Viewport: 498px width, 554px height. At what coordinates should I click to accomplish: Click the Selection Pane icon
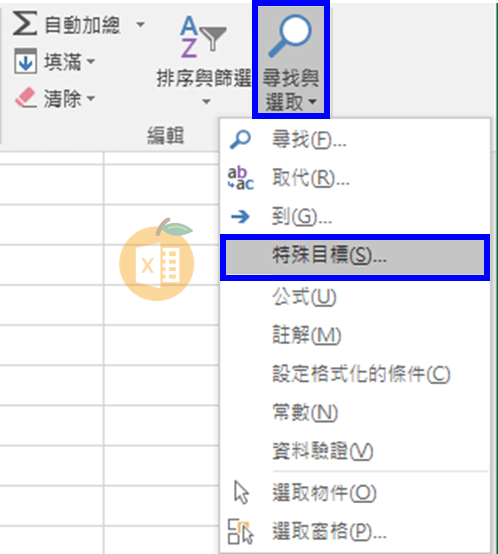click(x=240, y=531)
